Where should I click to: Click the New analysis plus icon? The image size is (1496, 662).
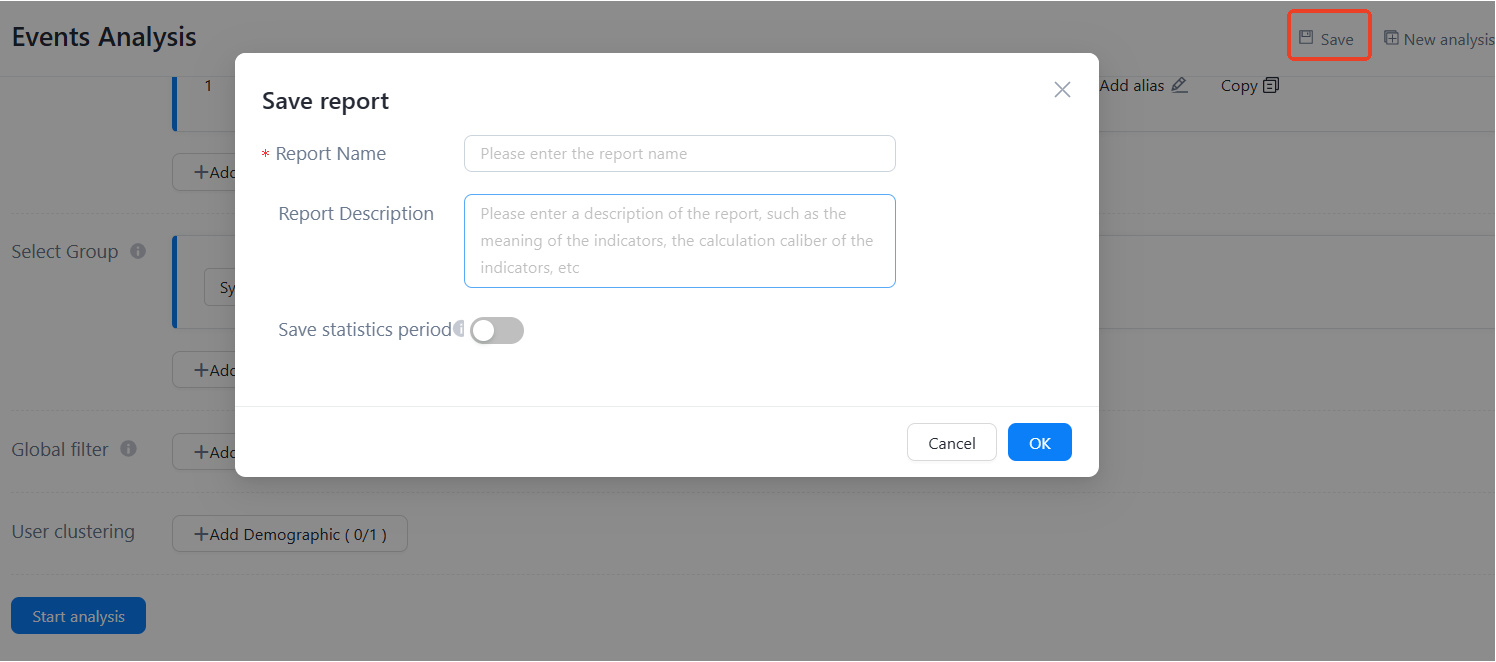[1391, 38]
